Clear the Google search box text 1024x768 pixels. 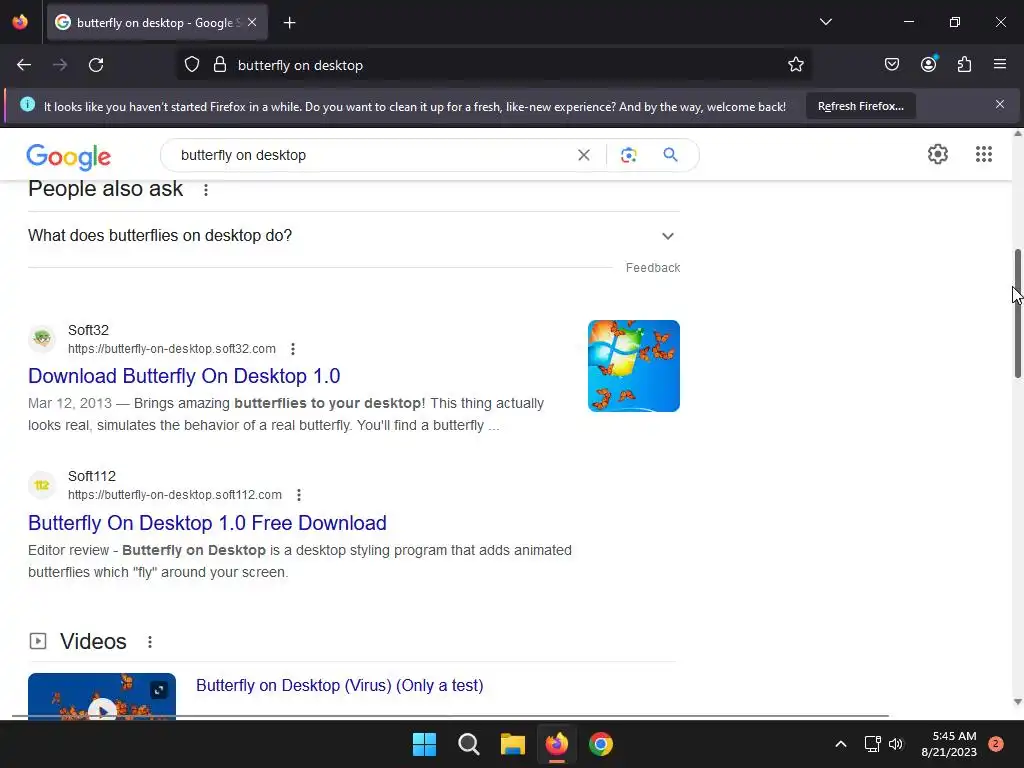(584, 155)
